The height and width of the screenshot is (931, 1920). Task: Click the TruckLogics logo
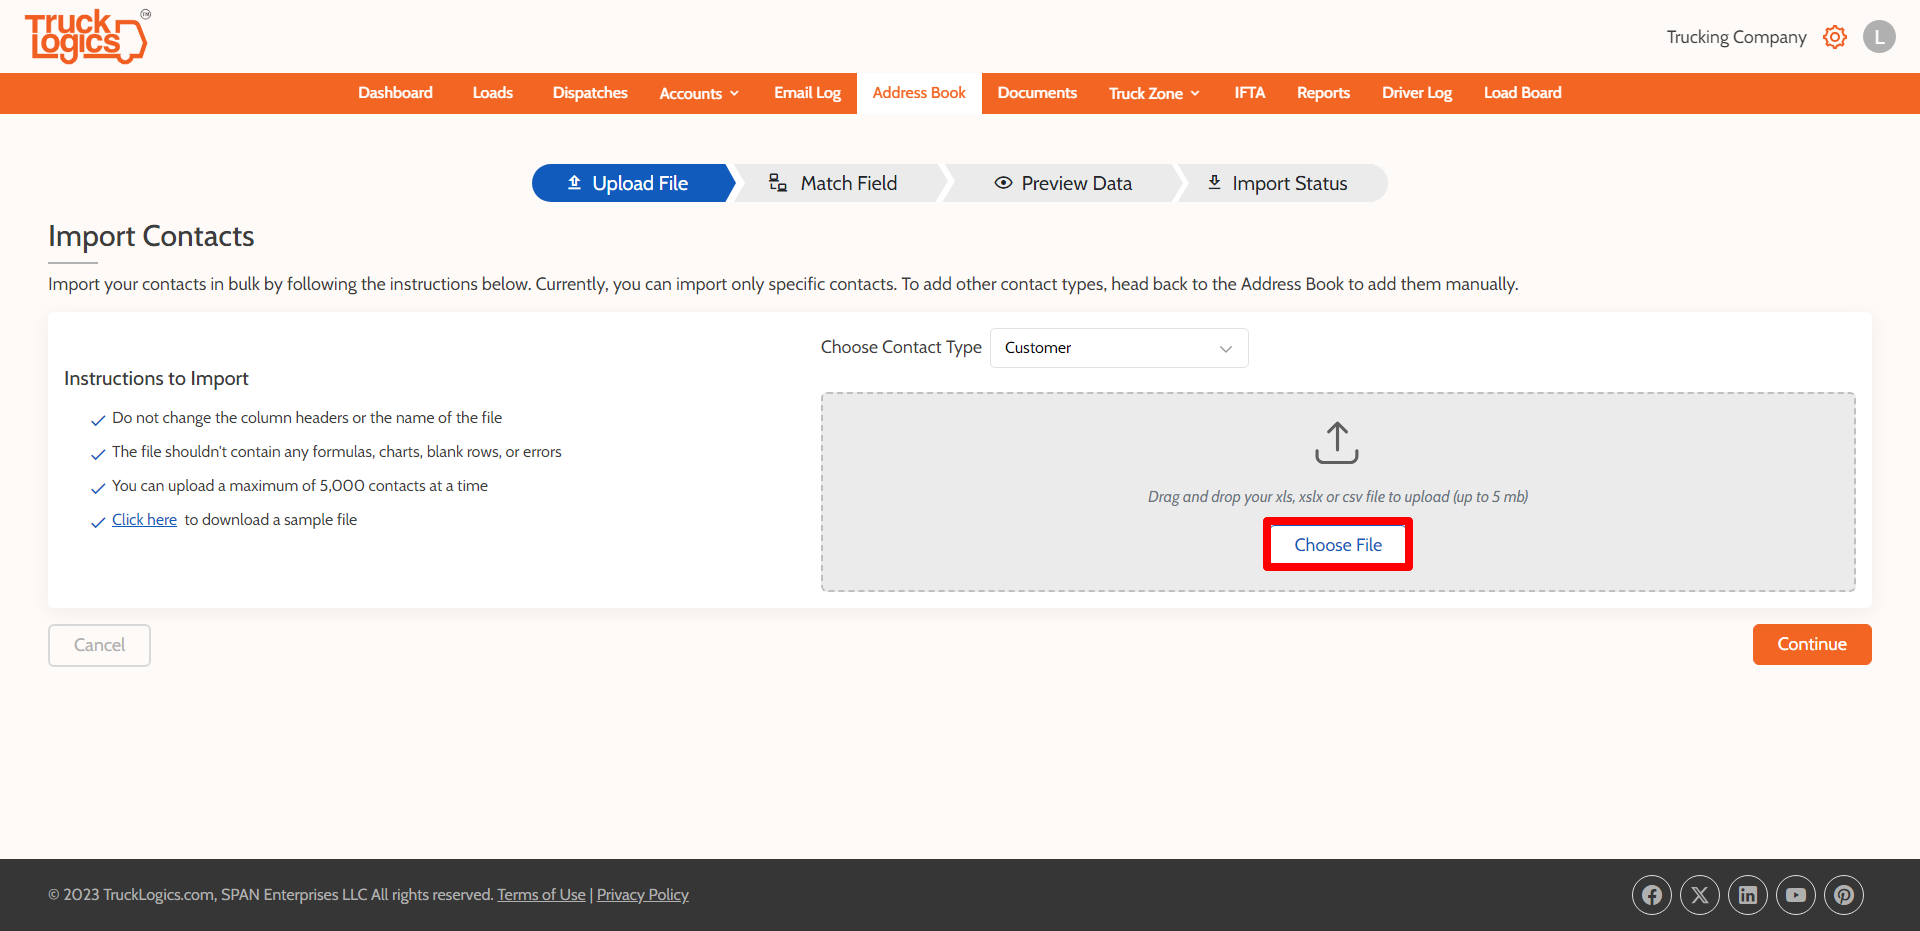coord(87,36)
